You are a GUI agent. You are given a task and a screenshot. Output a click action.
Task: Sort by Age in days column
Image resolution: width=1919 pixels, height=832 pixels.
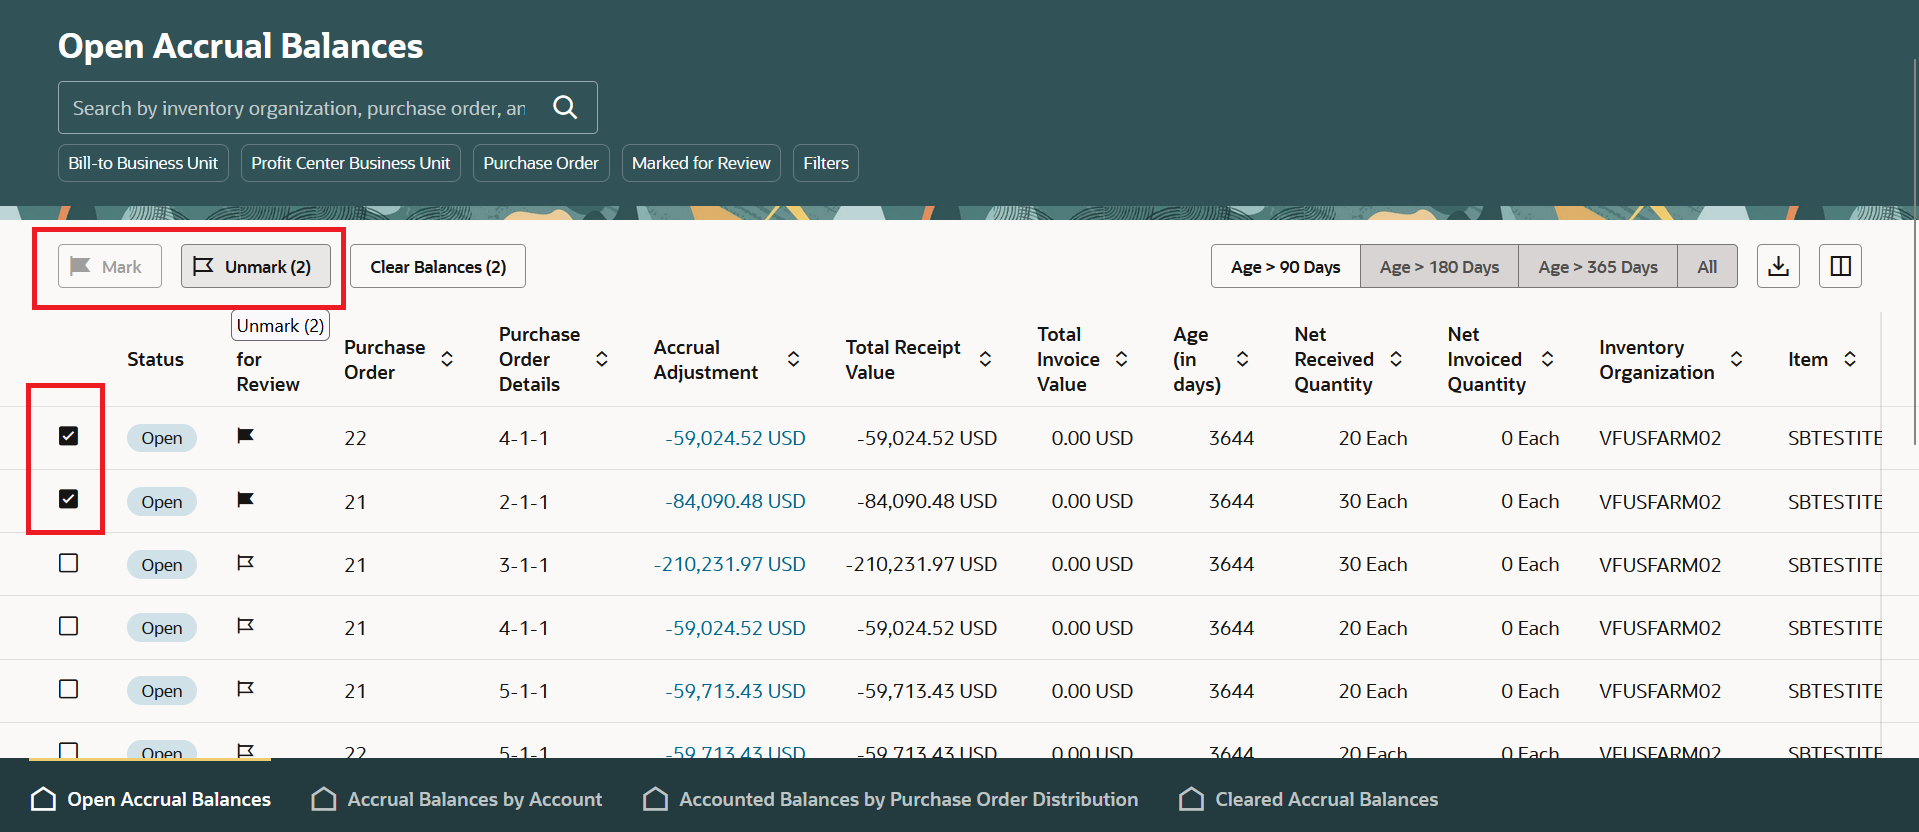point(1242,359)
